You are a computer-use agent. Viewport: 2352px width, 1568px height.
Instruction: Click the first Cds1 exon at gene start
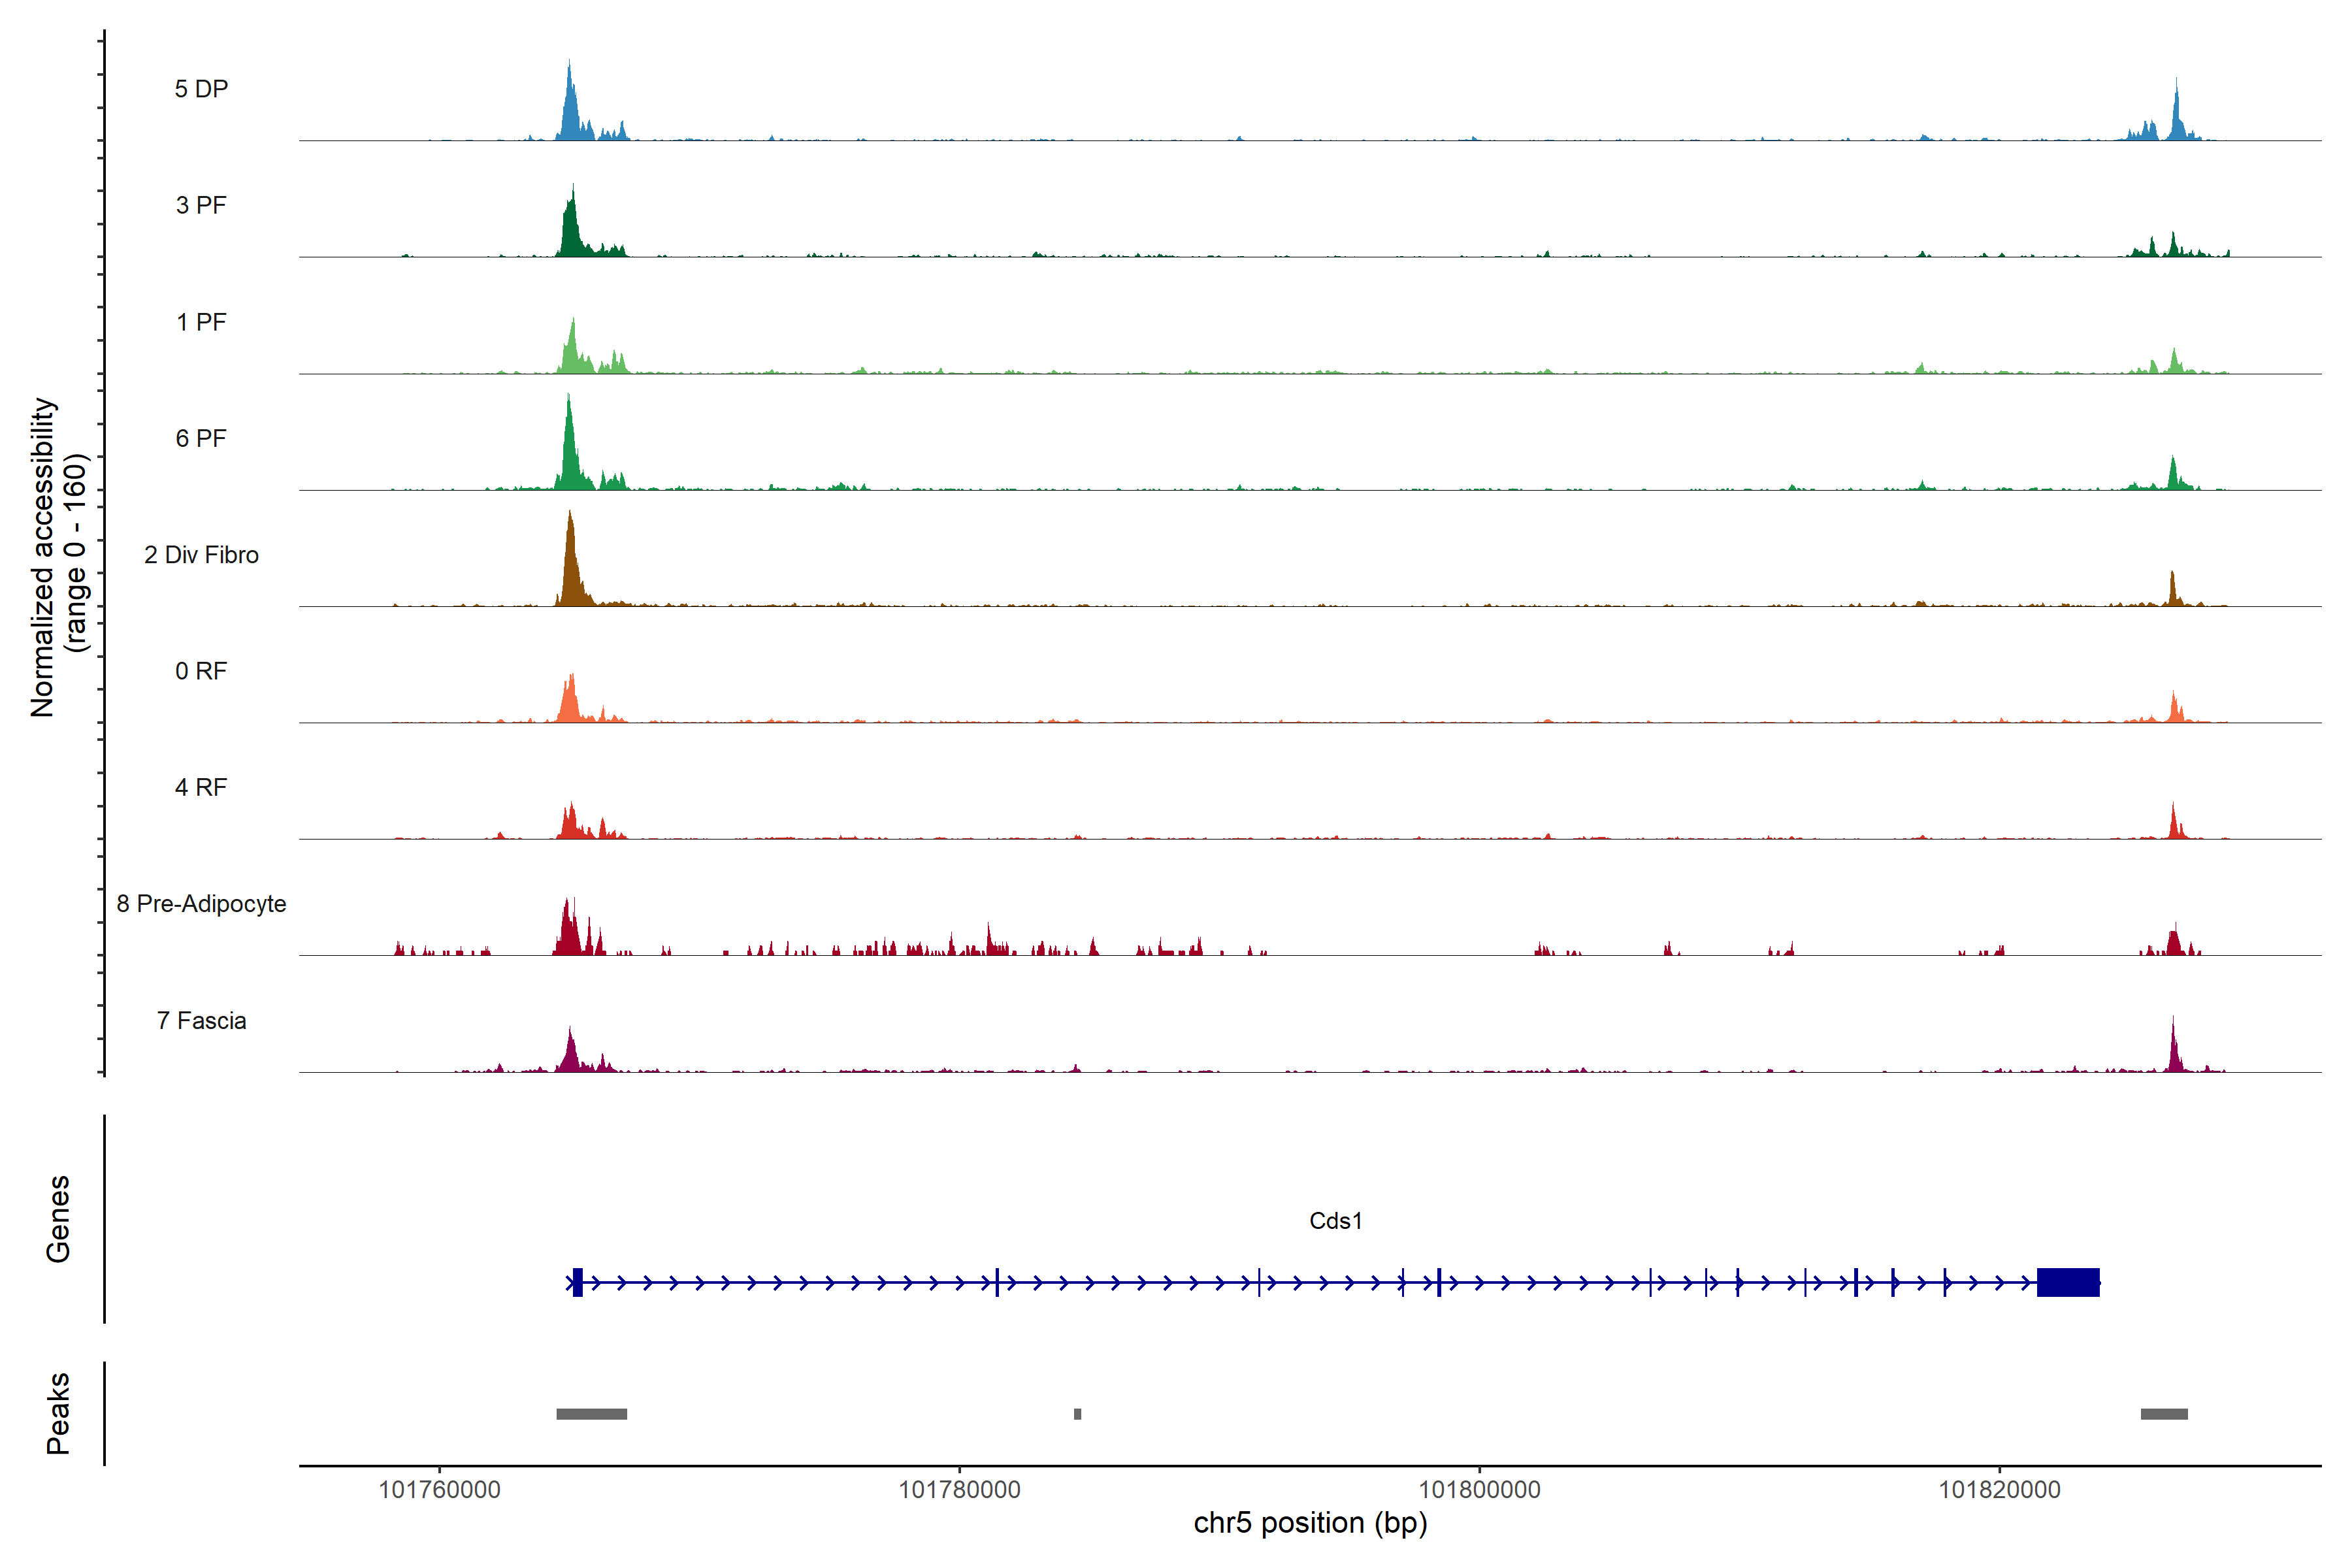coord(578,1282)
